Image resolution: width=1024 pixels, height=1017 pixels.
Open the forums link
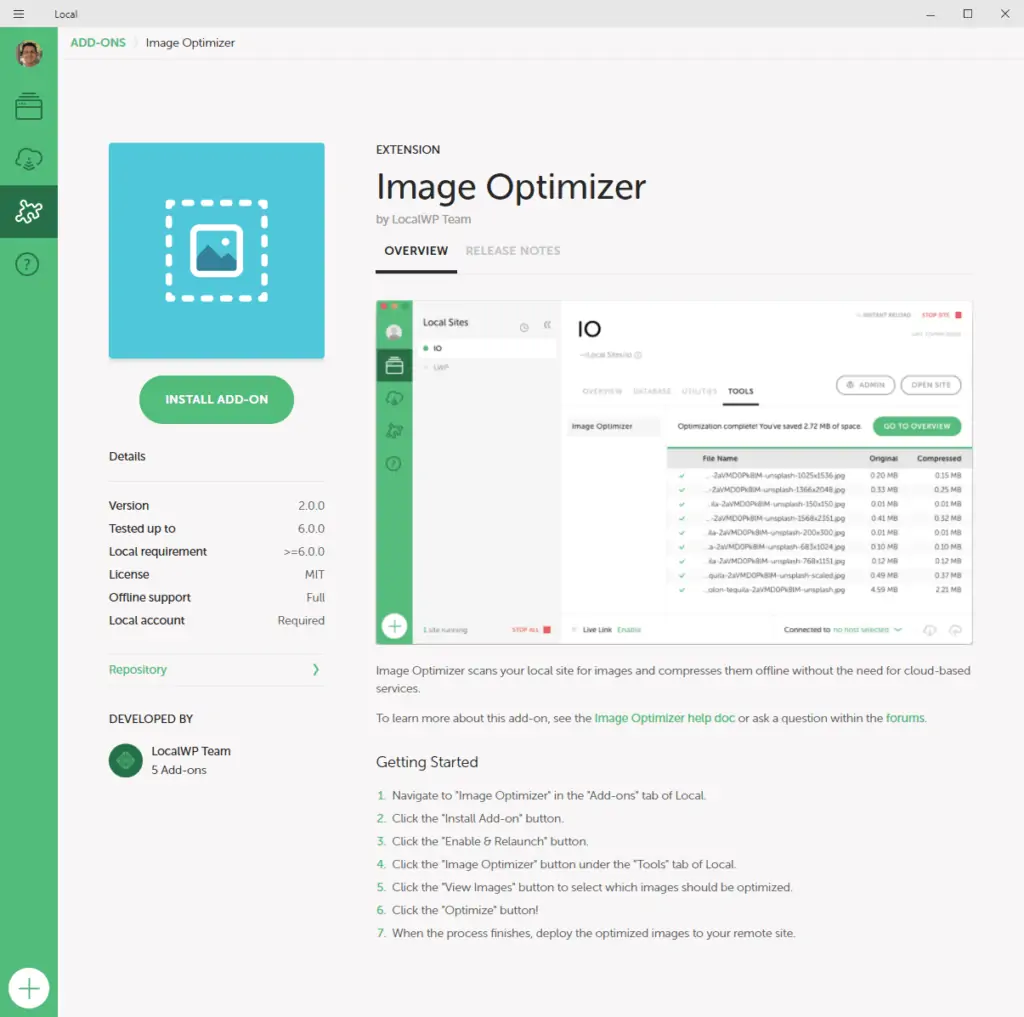pos(904,718)
